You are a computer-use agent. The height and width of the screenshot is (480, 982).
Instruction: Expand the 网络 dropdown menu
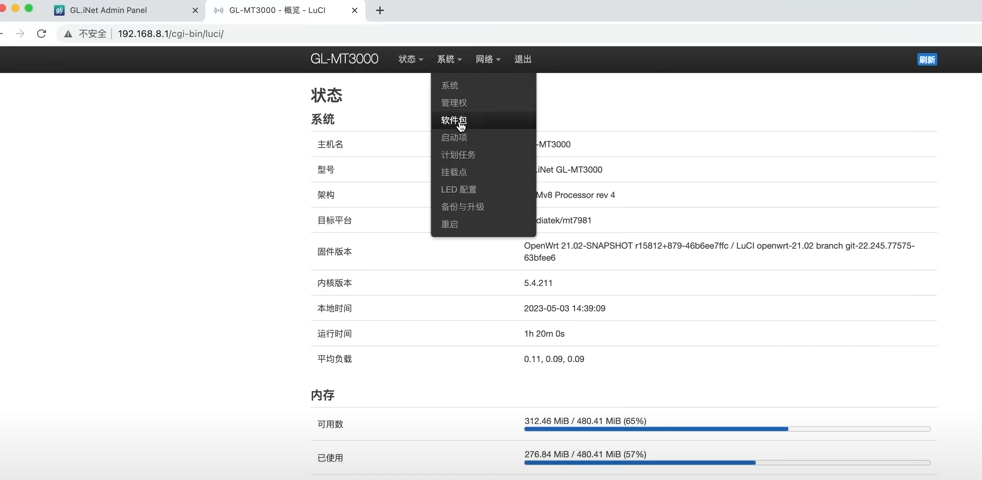(x=488, y=60)
